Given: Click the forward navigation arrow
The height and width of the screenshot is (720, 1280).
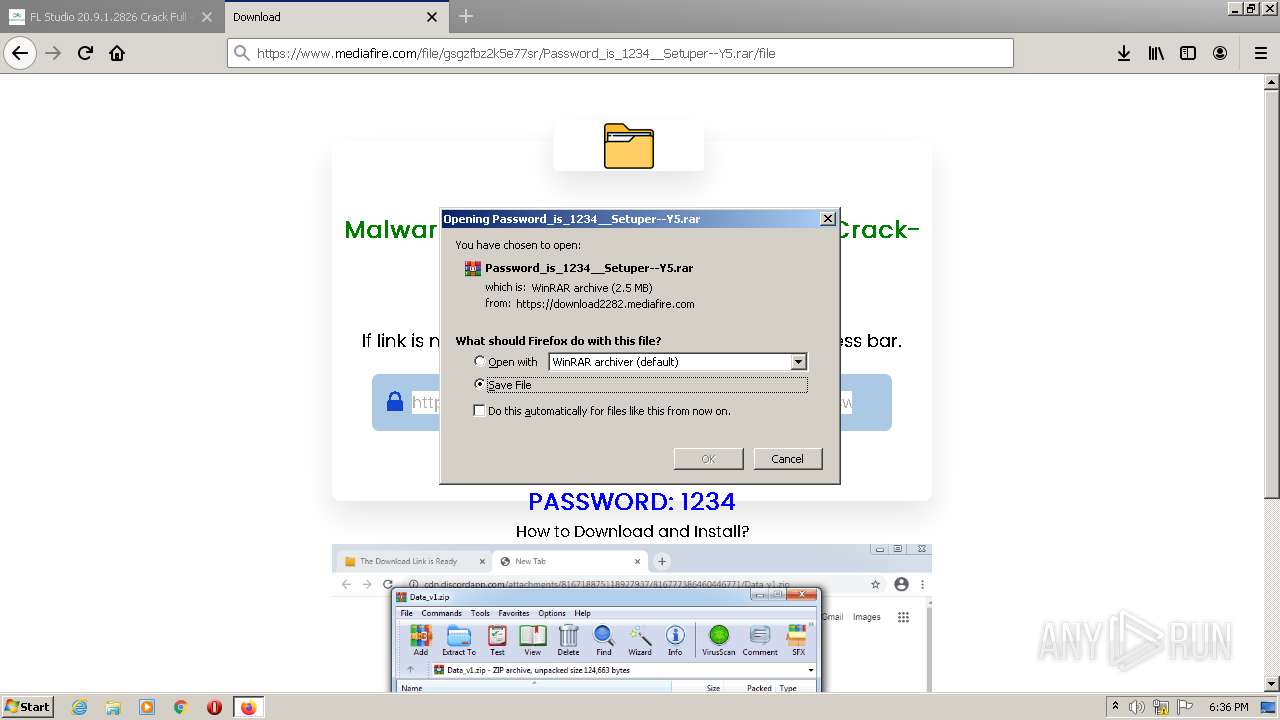Looking at the screenshot, I should [x=53, y=53].
